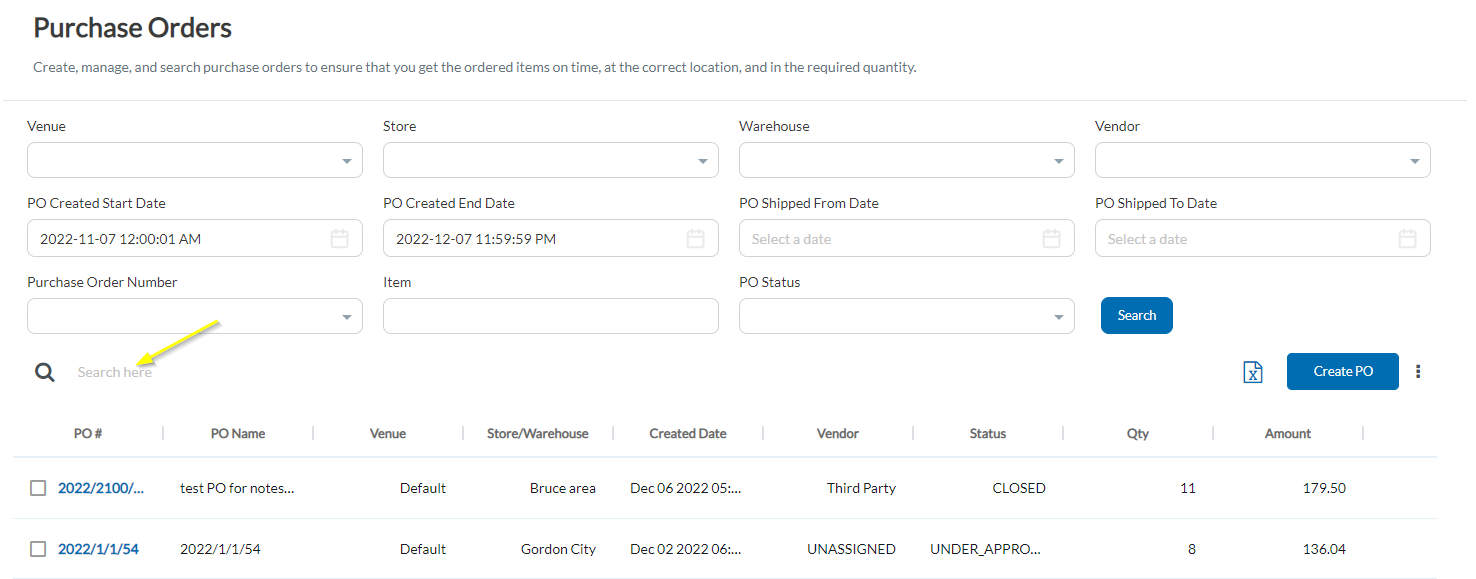Open the PO Shipped From Date calendar icon
Screen dimensions: 1476x579
(x=1051, y=238)
